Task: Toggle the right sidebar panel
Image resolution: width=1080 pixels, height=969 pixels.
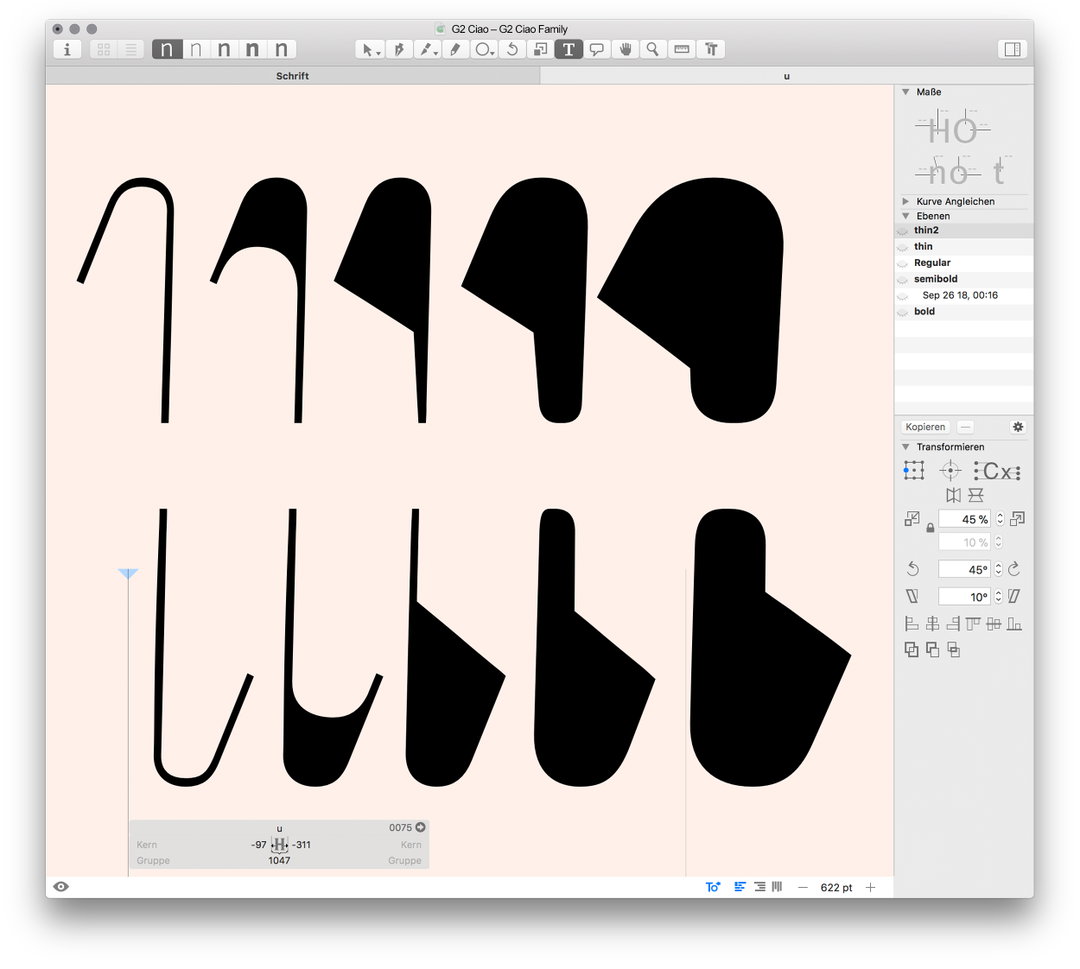Action: coord(1012,49)
